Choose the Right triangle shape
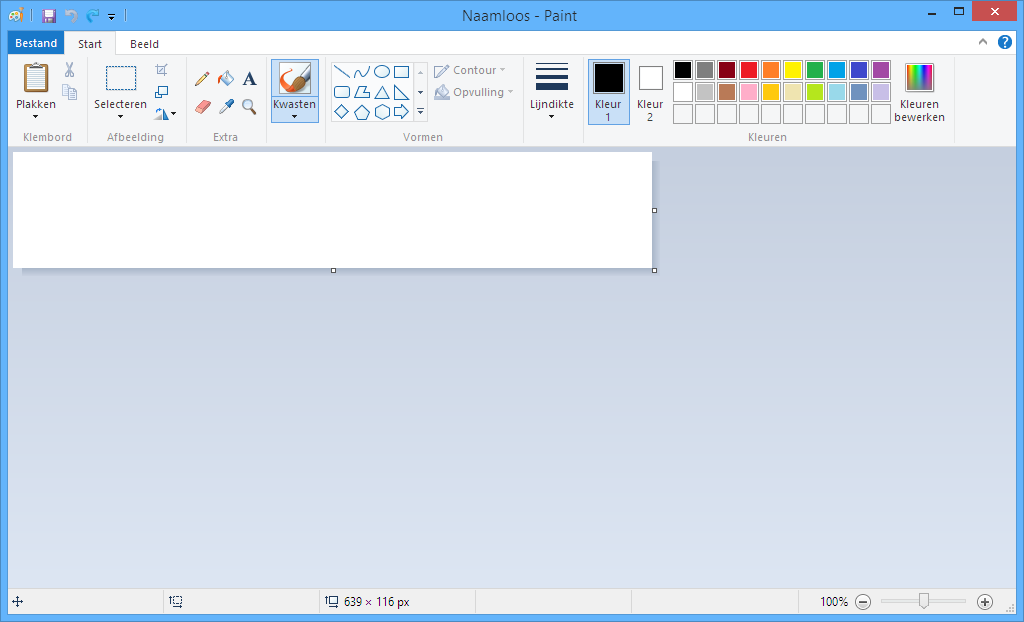Viewport: 1024px width, 622px height. click(402, 92)
